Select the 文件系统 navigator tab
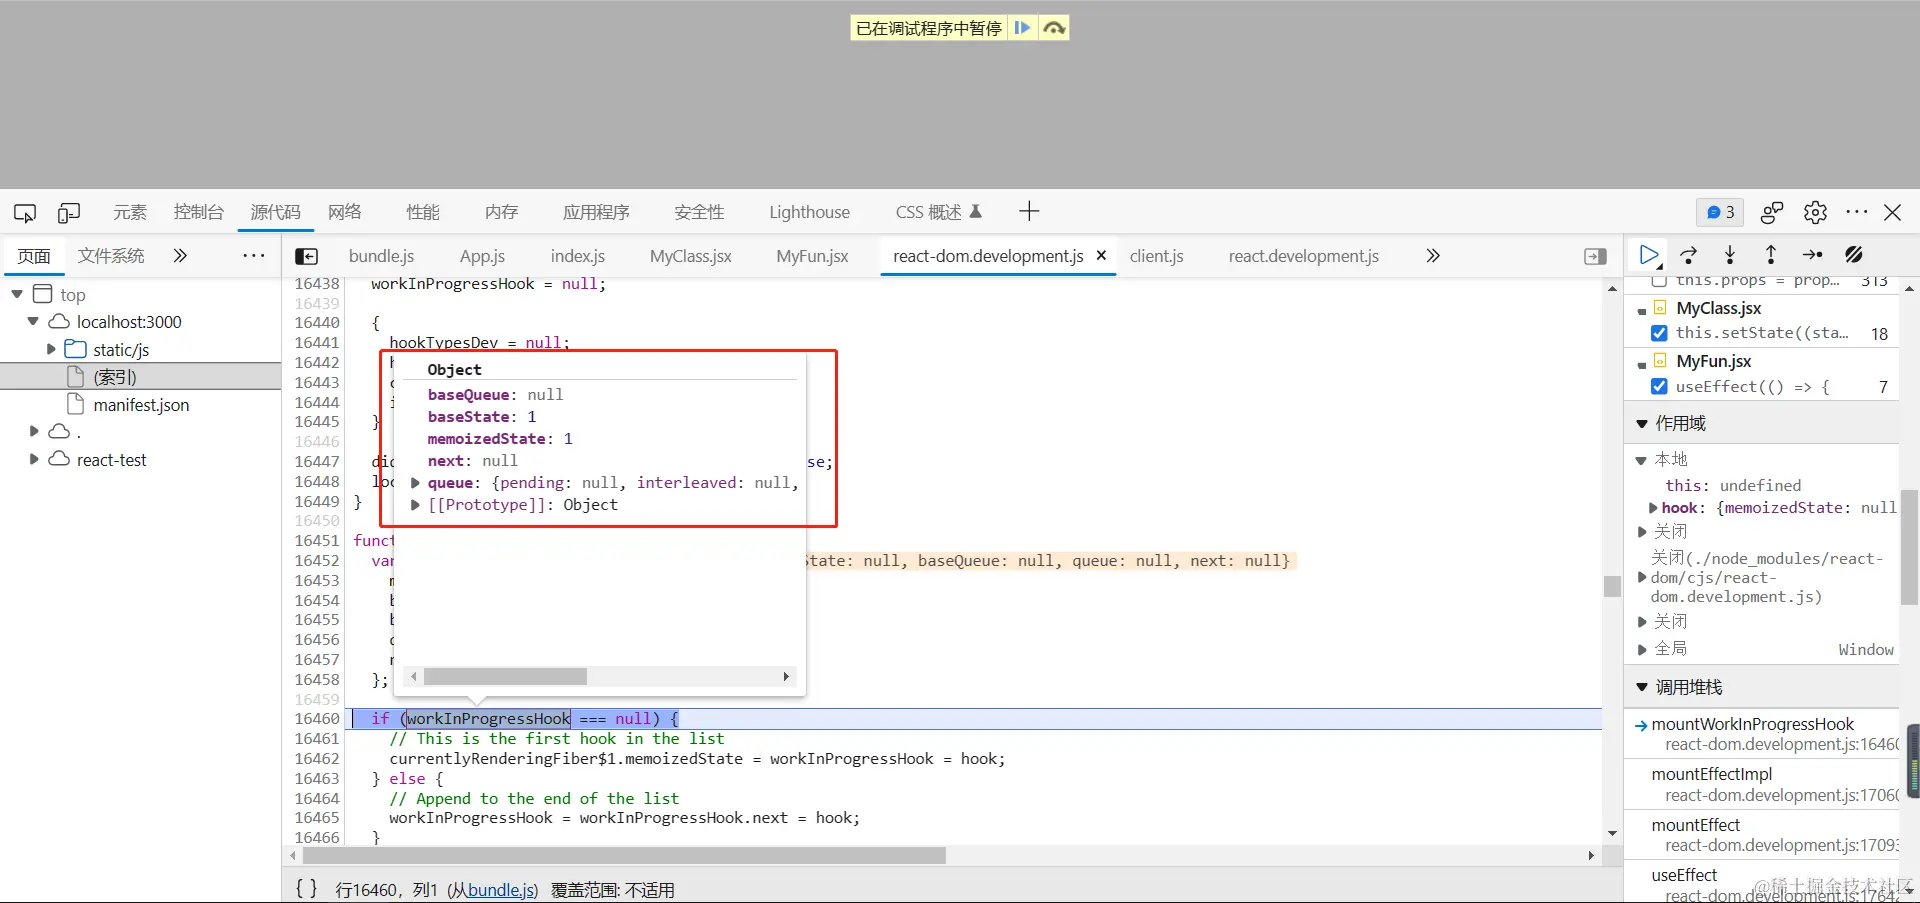 pos(111,256)
